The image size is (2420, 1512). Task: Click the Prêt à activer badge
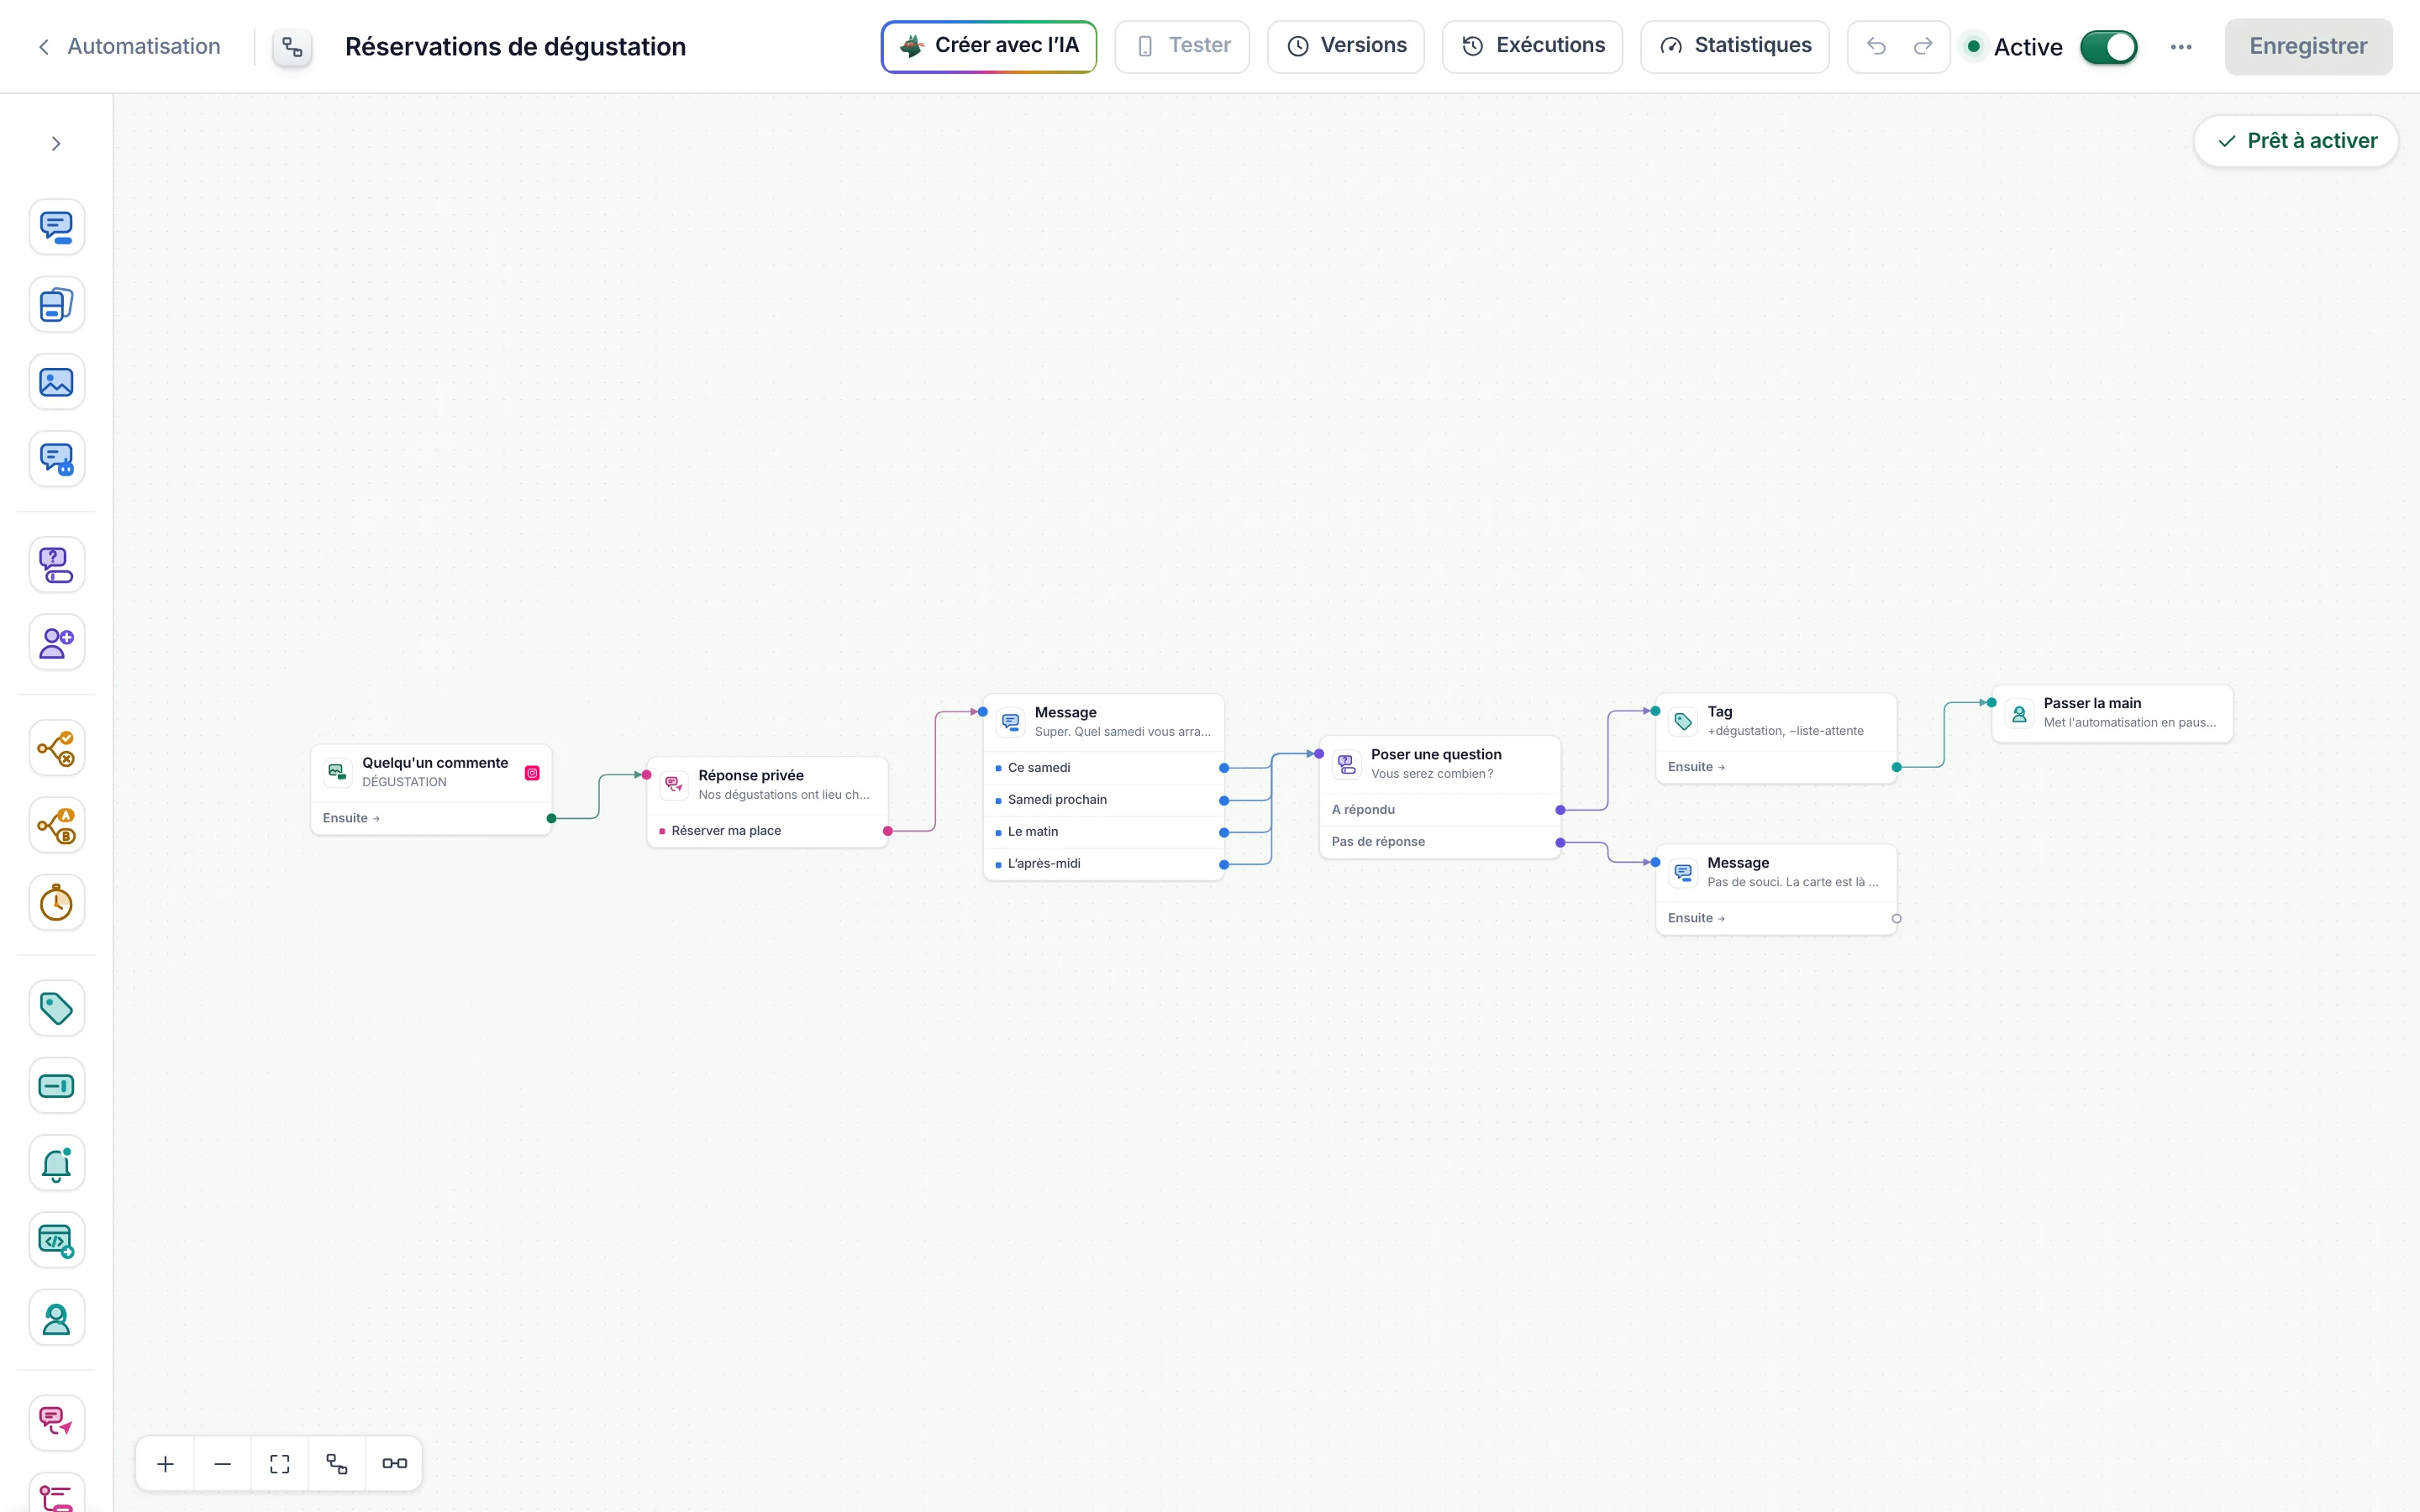click(2296, 141)
